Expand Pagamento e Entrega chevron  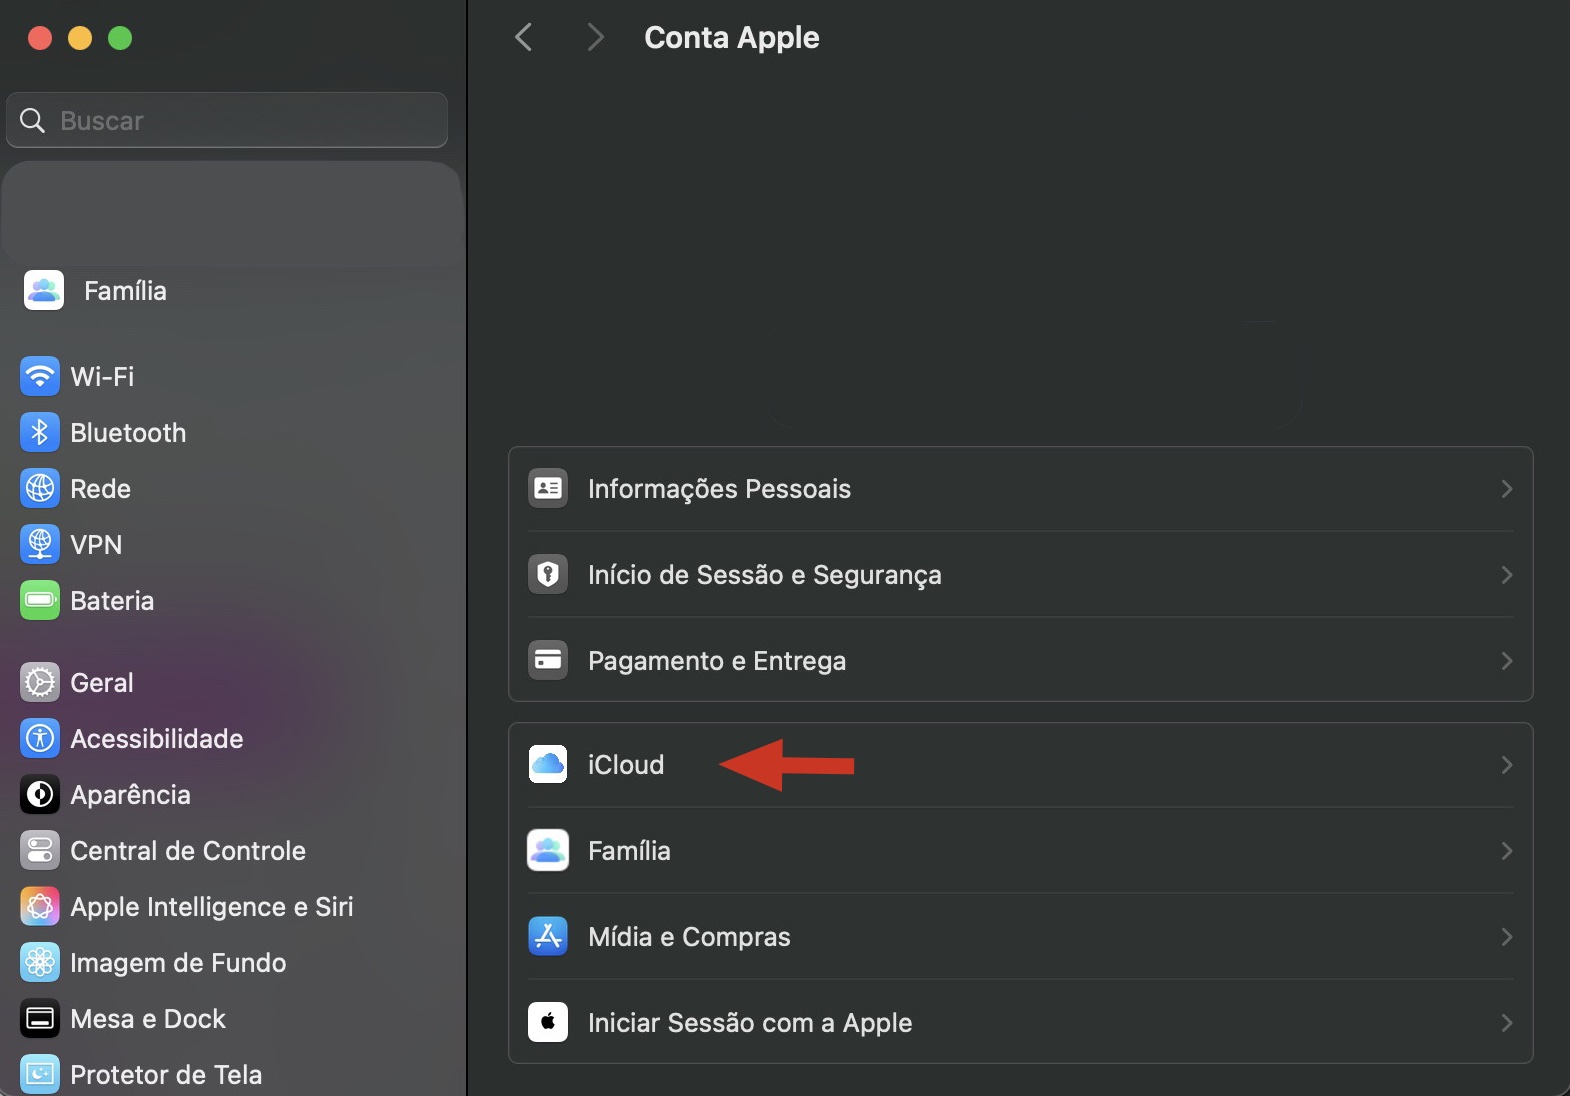click(x=1506, y=660)
